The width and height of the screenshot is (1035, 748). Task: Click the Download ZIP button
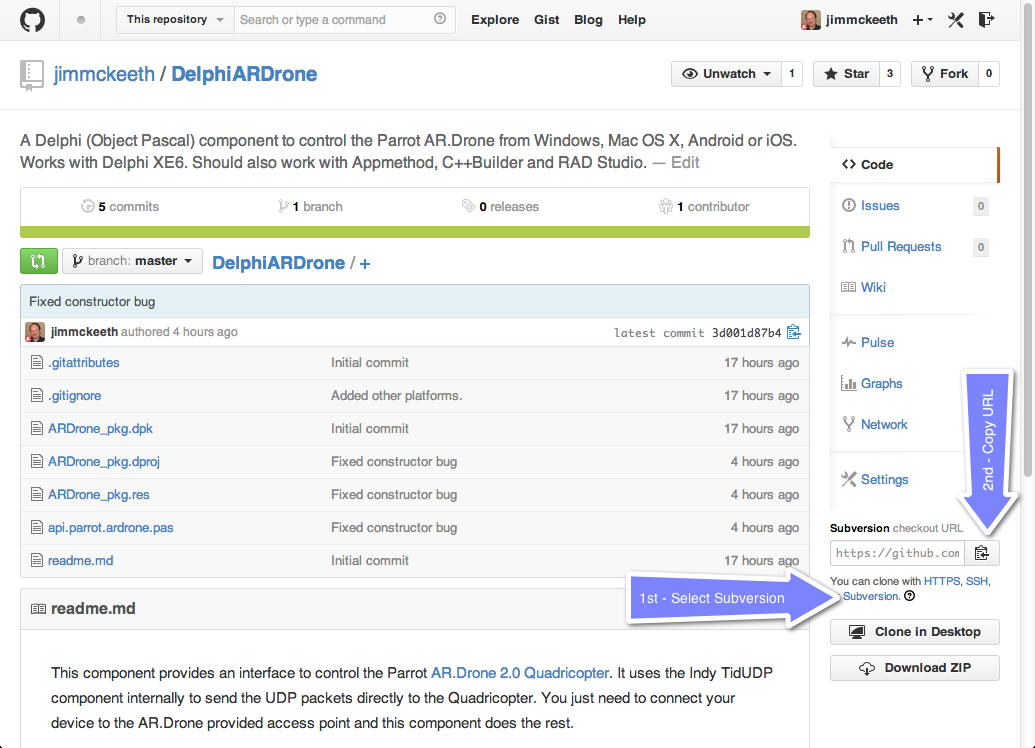point(914,668)
